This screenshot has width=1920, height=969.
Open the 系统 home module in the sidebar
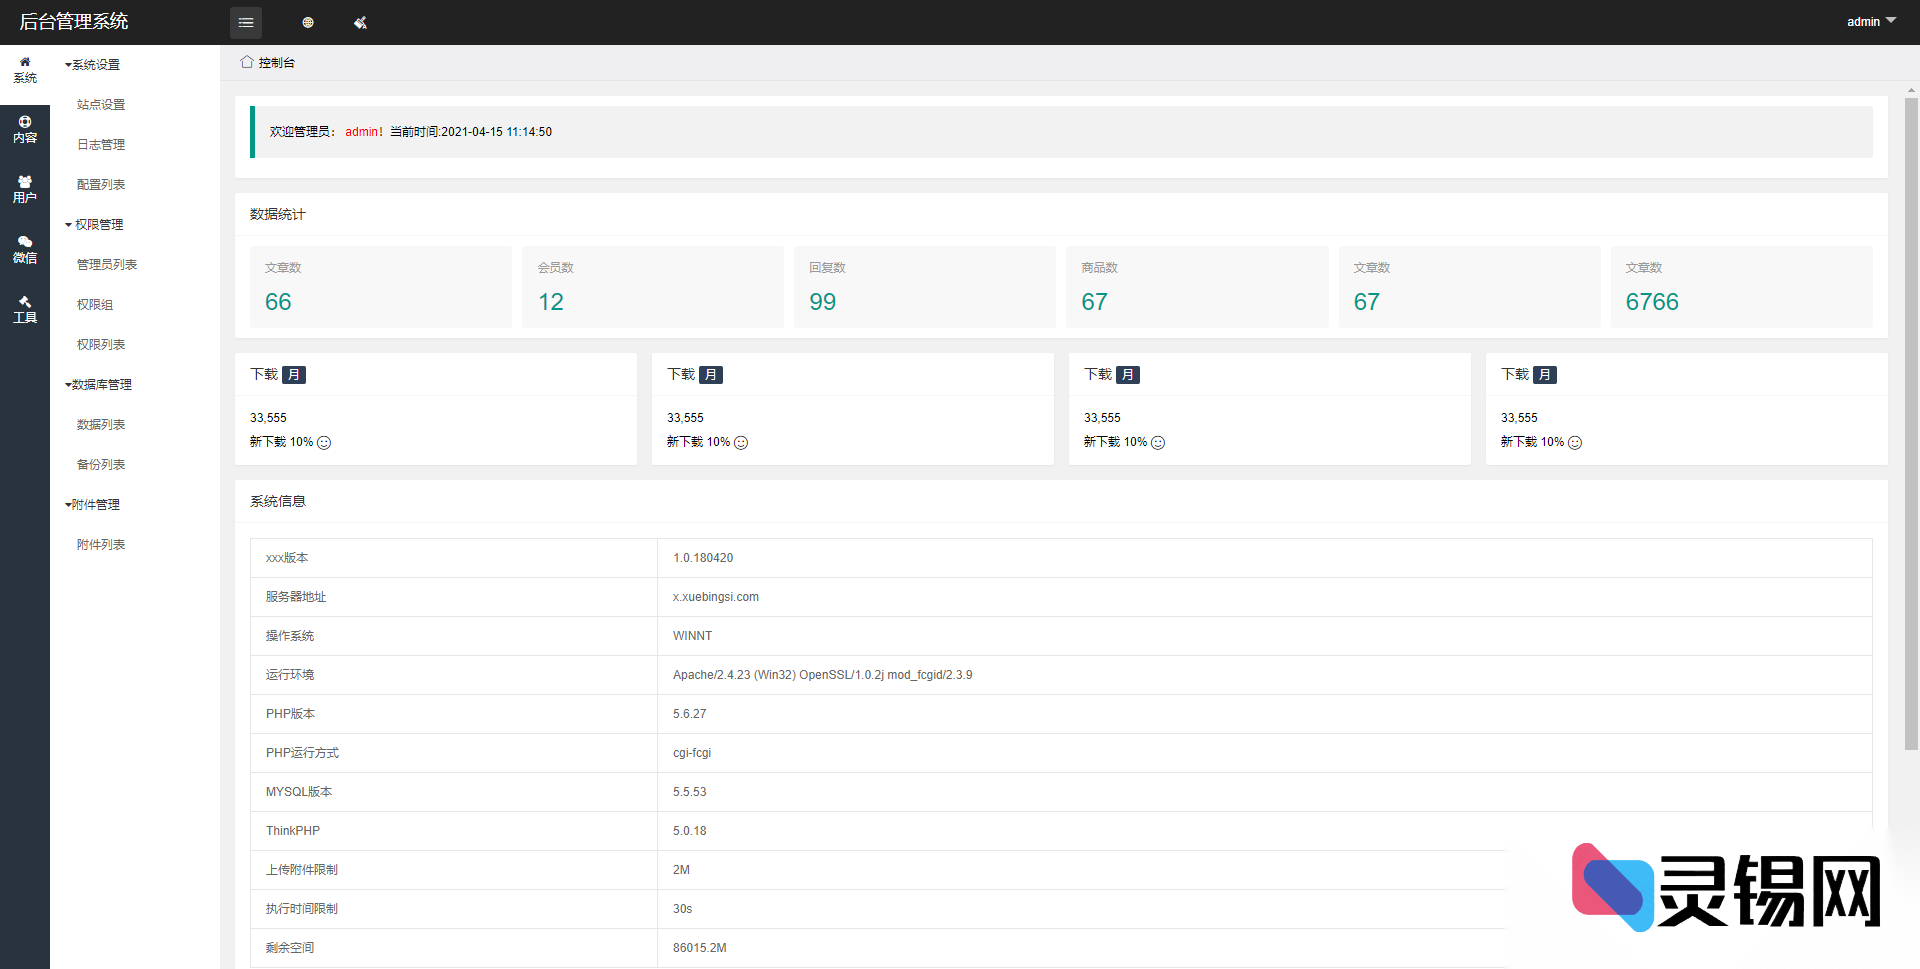(25, 69)
